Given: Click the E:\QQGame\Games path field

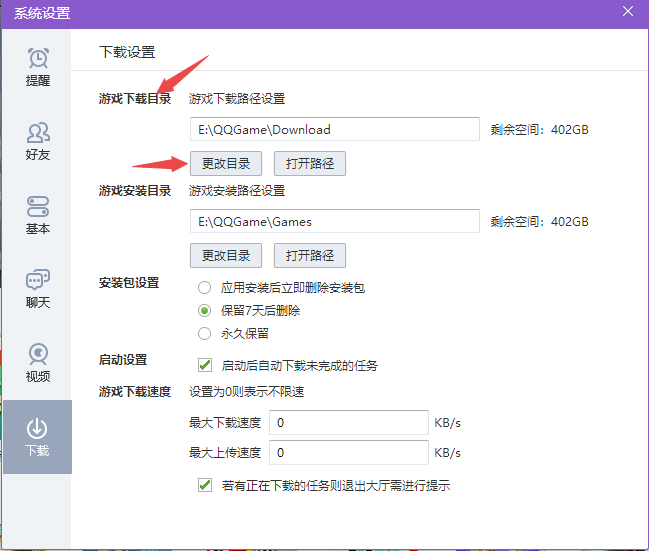Looking at the screenshot, I should (x=335, y=221).
